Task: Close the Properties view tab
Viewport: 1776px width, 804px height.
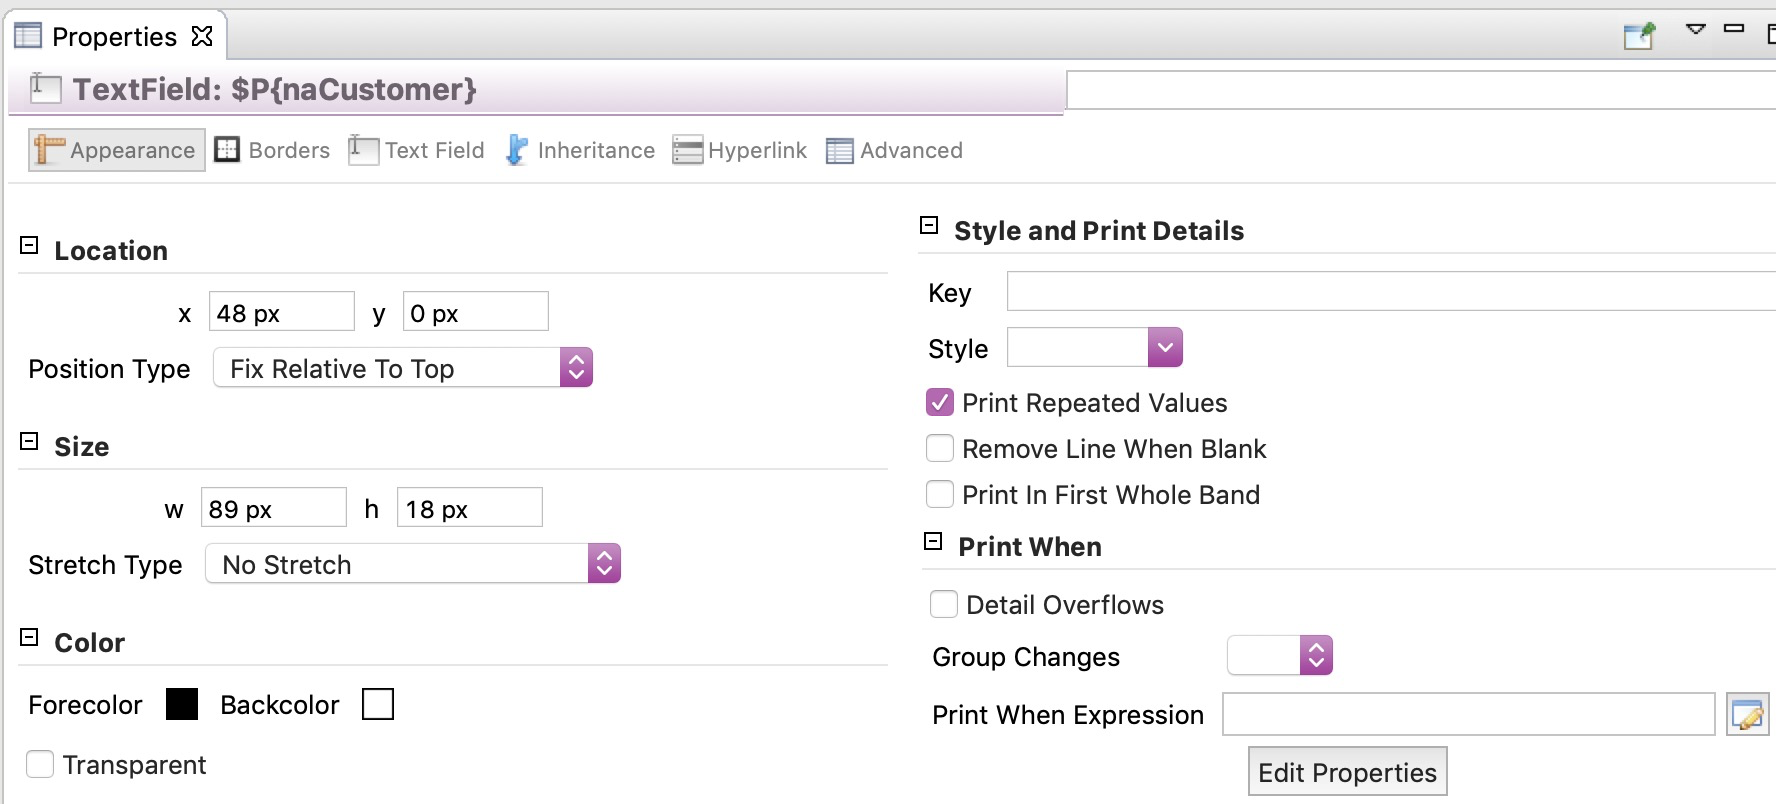Action: (x=202, y=36)
